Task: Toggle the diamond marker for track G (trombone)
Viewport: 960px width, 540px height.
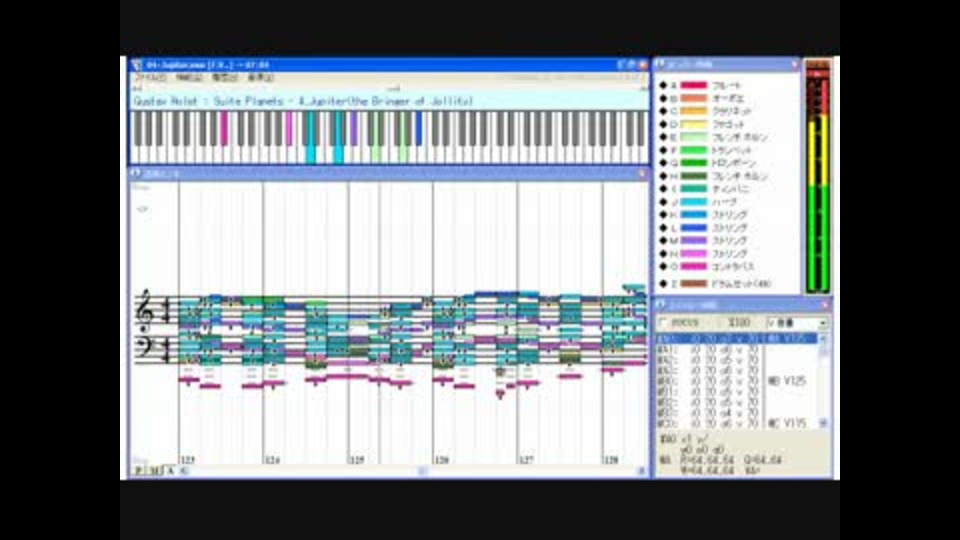Action: click(663, 163)
